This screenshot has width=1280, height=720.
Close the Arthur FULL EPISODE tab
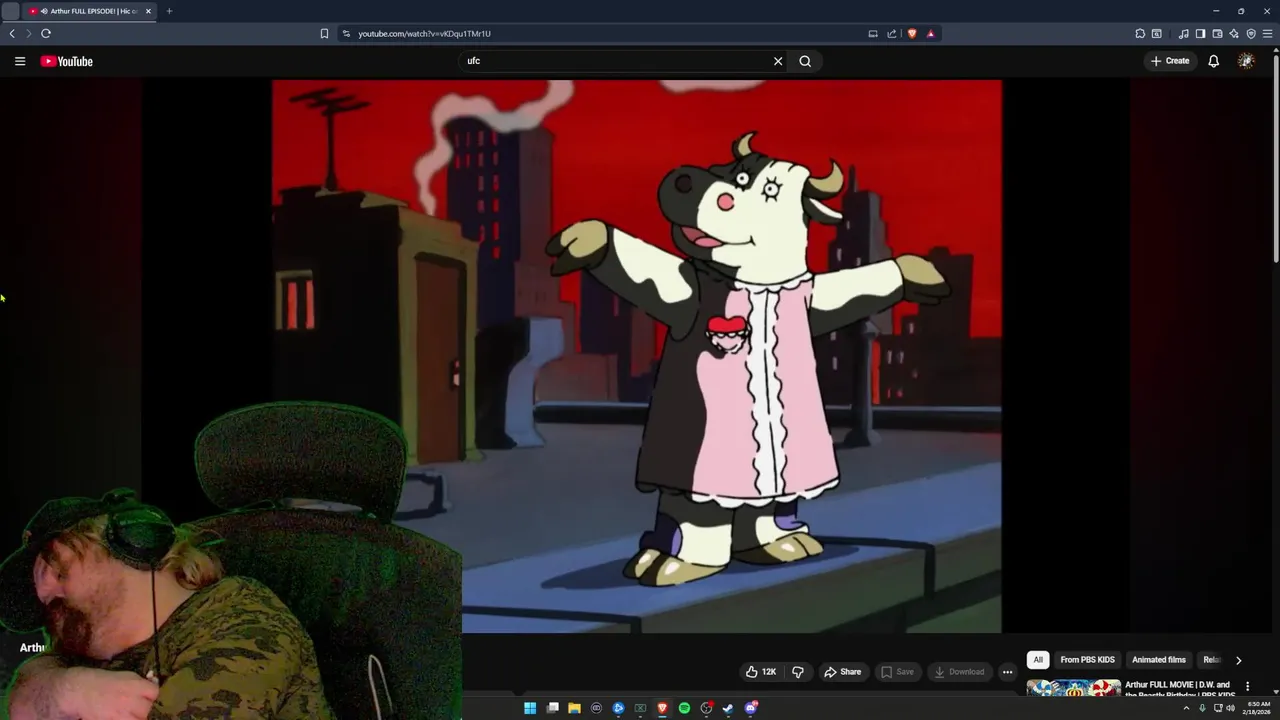[148, 11]
